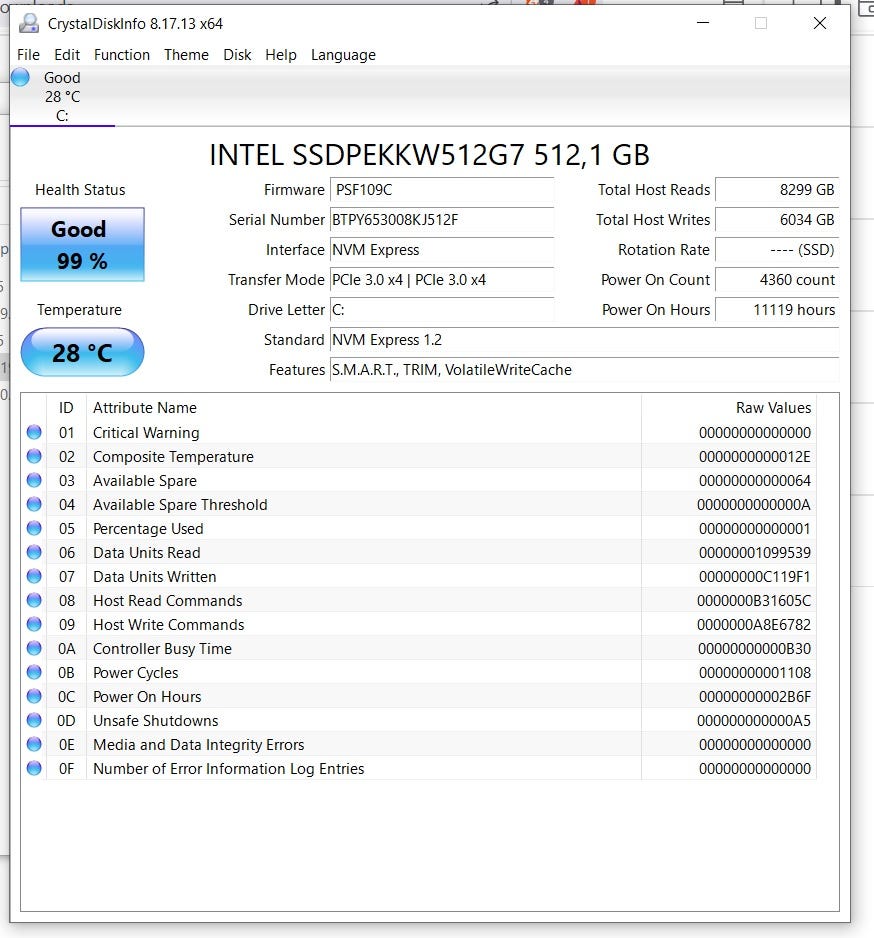Screen dimensions: 874x938
Task: Click the 28 °C temperature button
Action: click(83, 352)
